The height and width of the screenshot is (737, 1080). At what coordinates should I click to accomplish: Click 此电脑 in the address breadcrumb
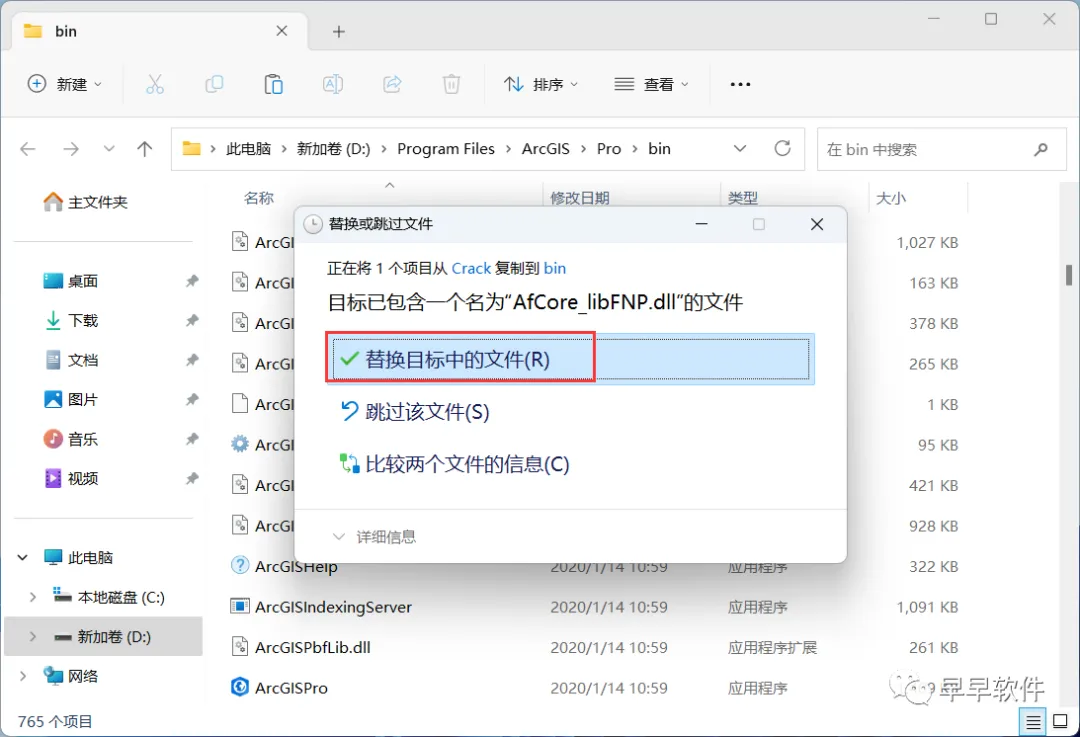point(249,149)
